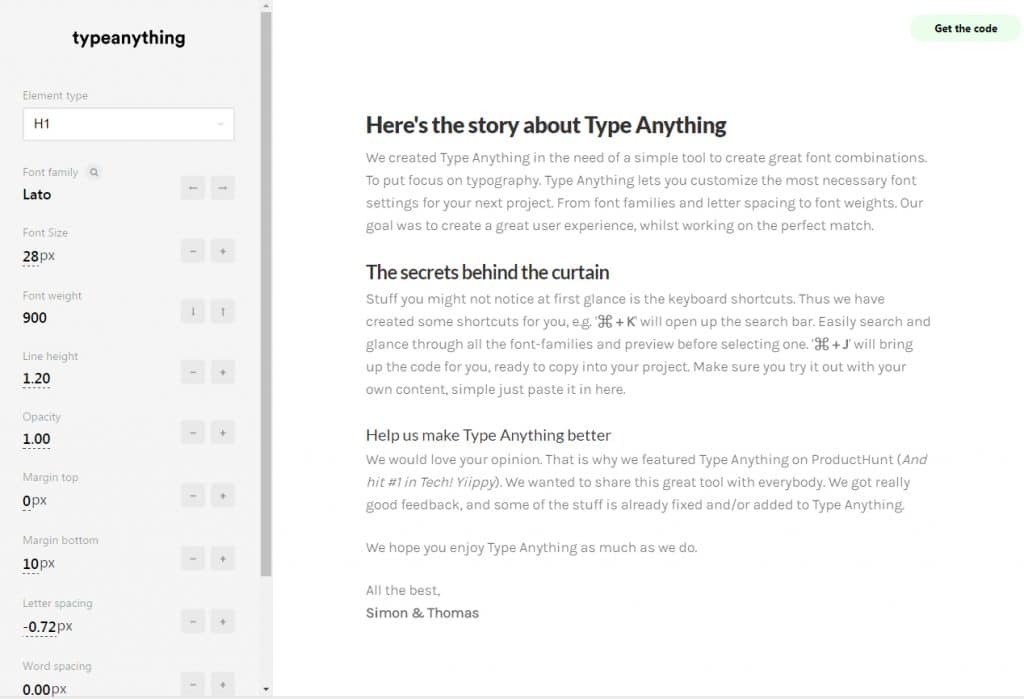
Task: Decrease margin bottom minus button
Action: [193, 559]
